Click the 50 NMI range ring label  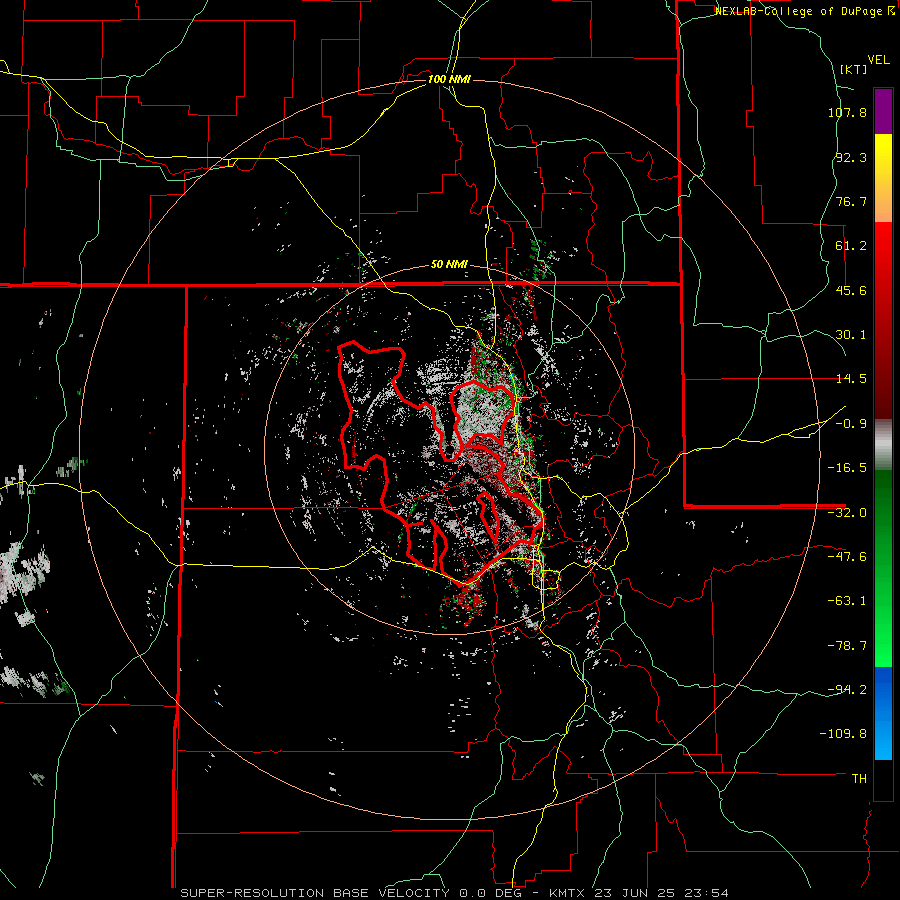click(449, 264)
